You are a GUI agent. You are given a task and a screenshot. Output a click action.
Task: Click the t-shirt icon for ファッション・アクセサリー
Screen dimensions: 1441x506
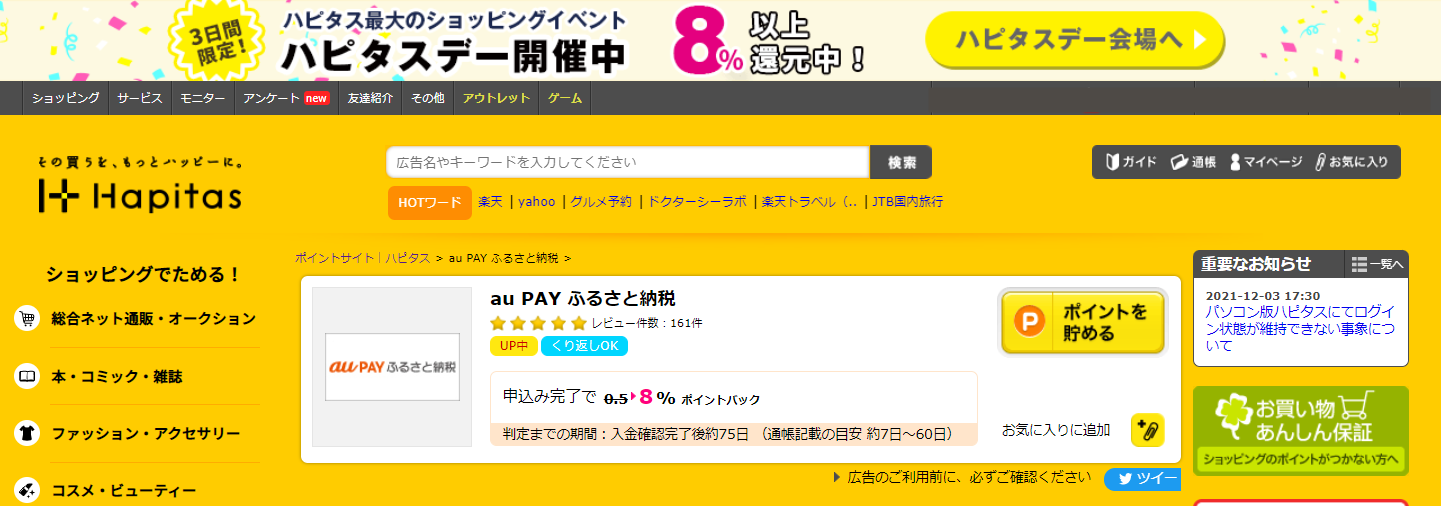coord(27,434)
